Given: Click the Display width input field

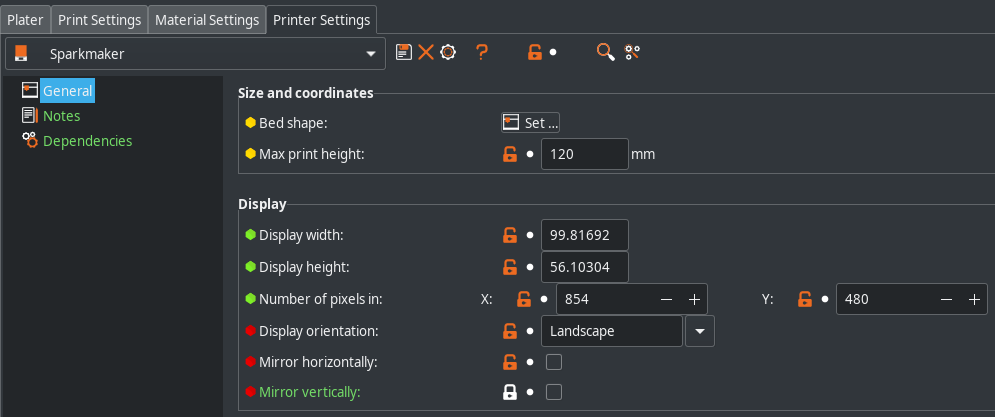Looking at the screenshot, I should [584, 235].
